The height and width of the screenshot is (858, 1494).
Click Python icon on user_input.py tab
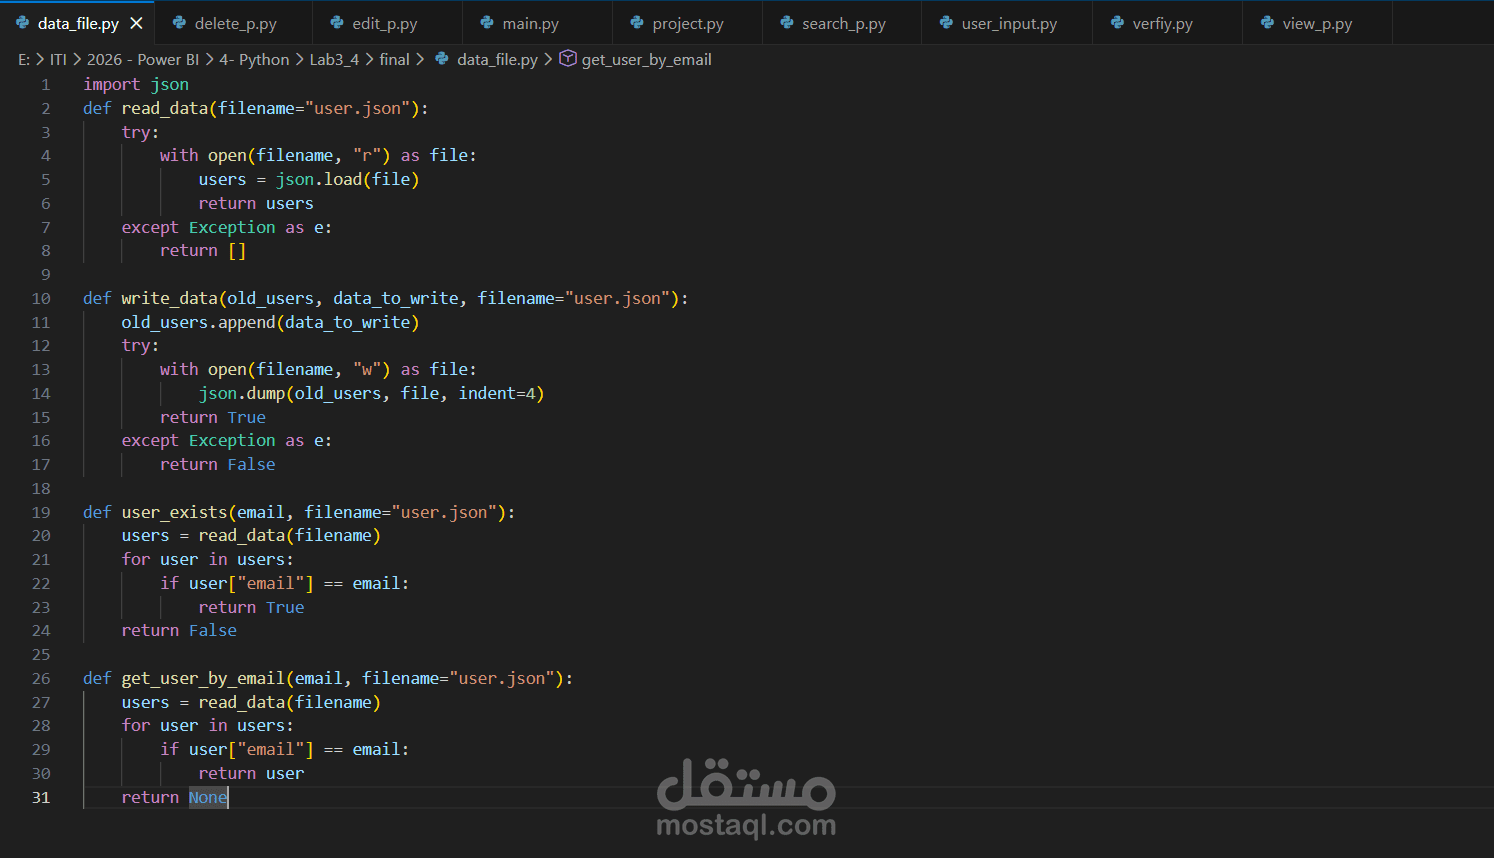[946, 22]
